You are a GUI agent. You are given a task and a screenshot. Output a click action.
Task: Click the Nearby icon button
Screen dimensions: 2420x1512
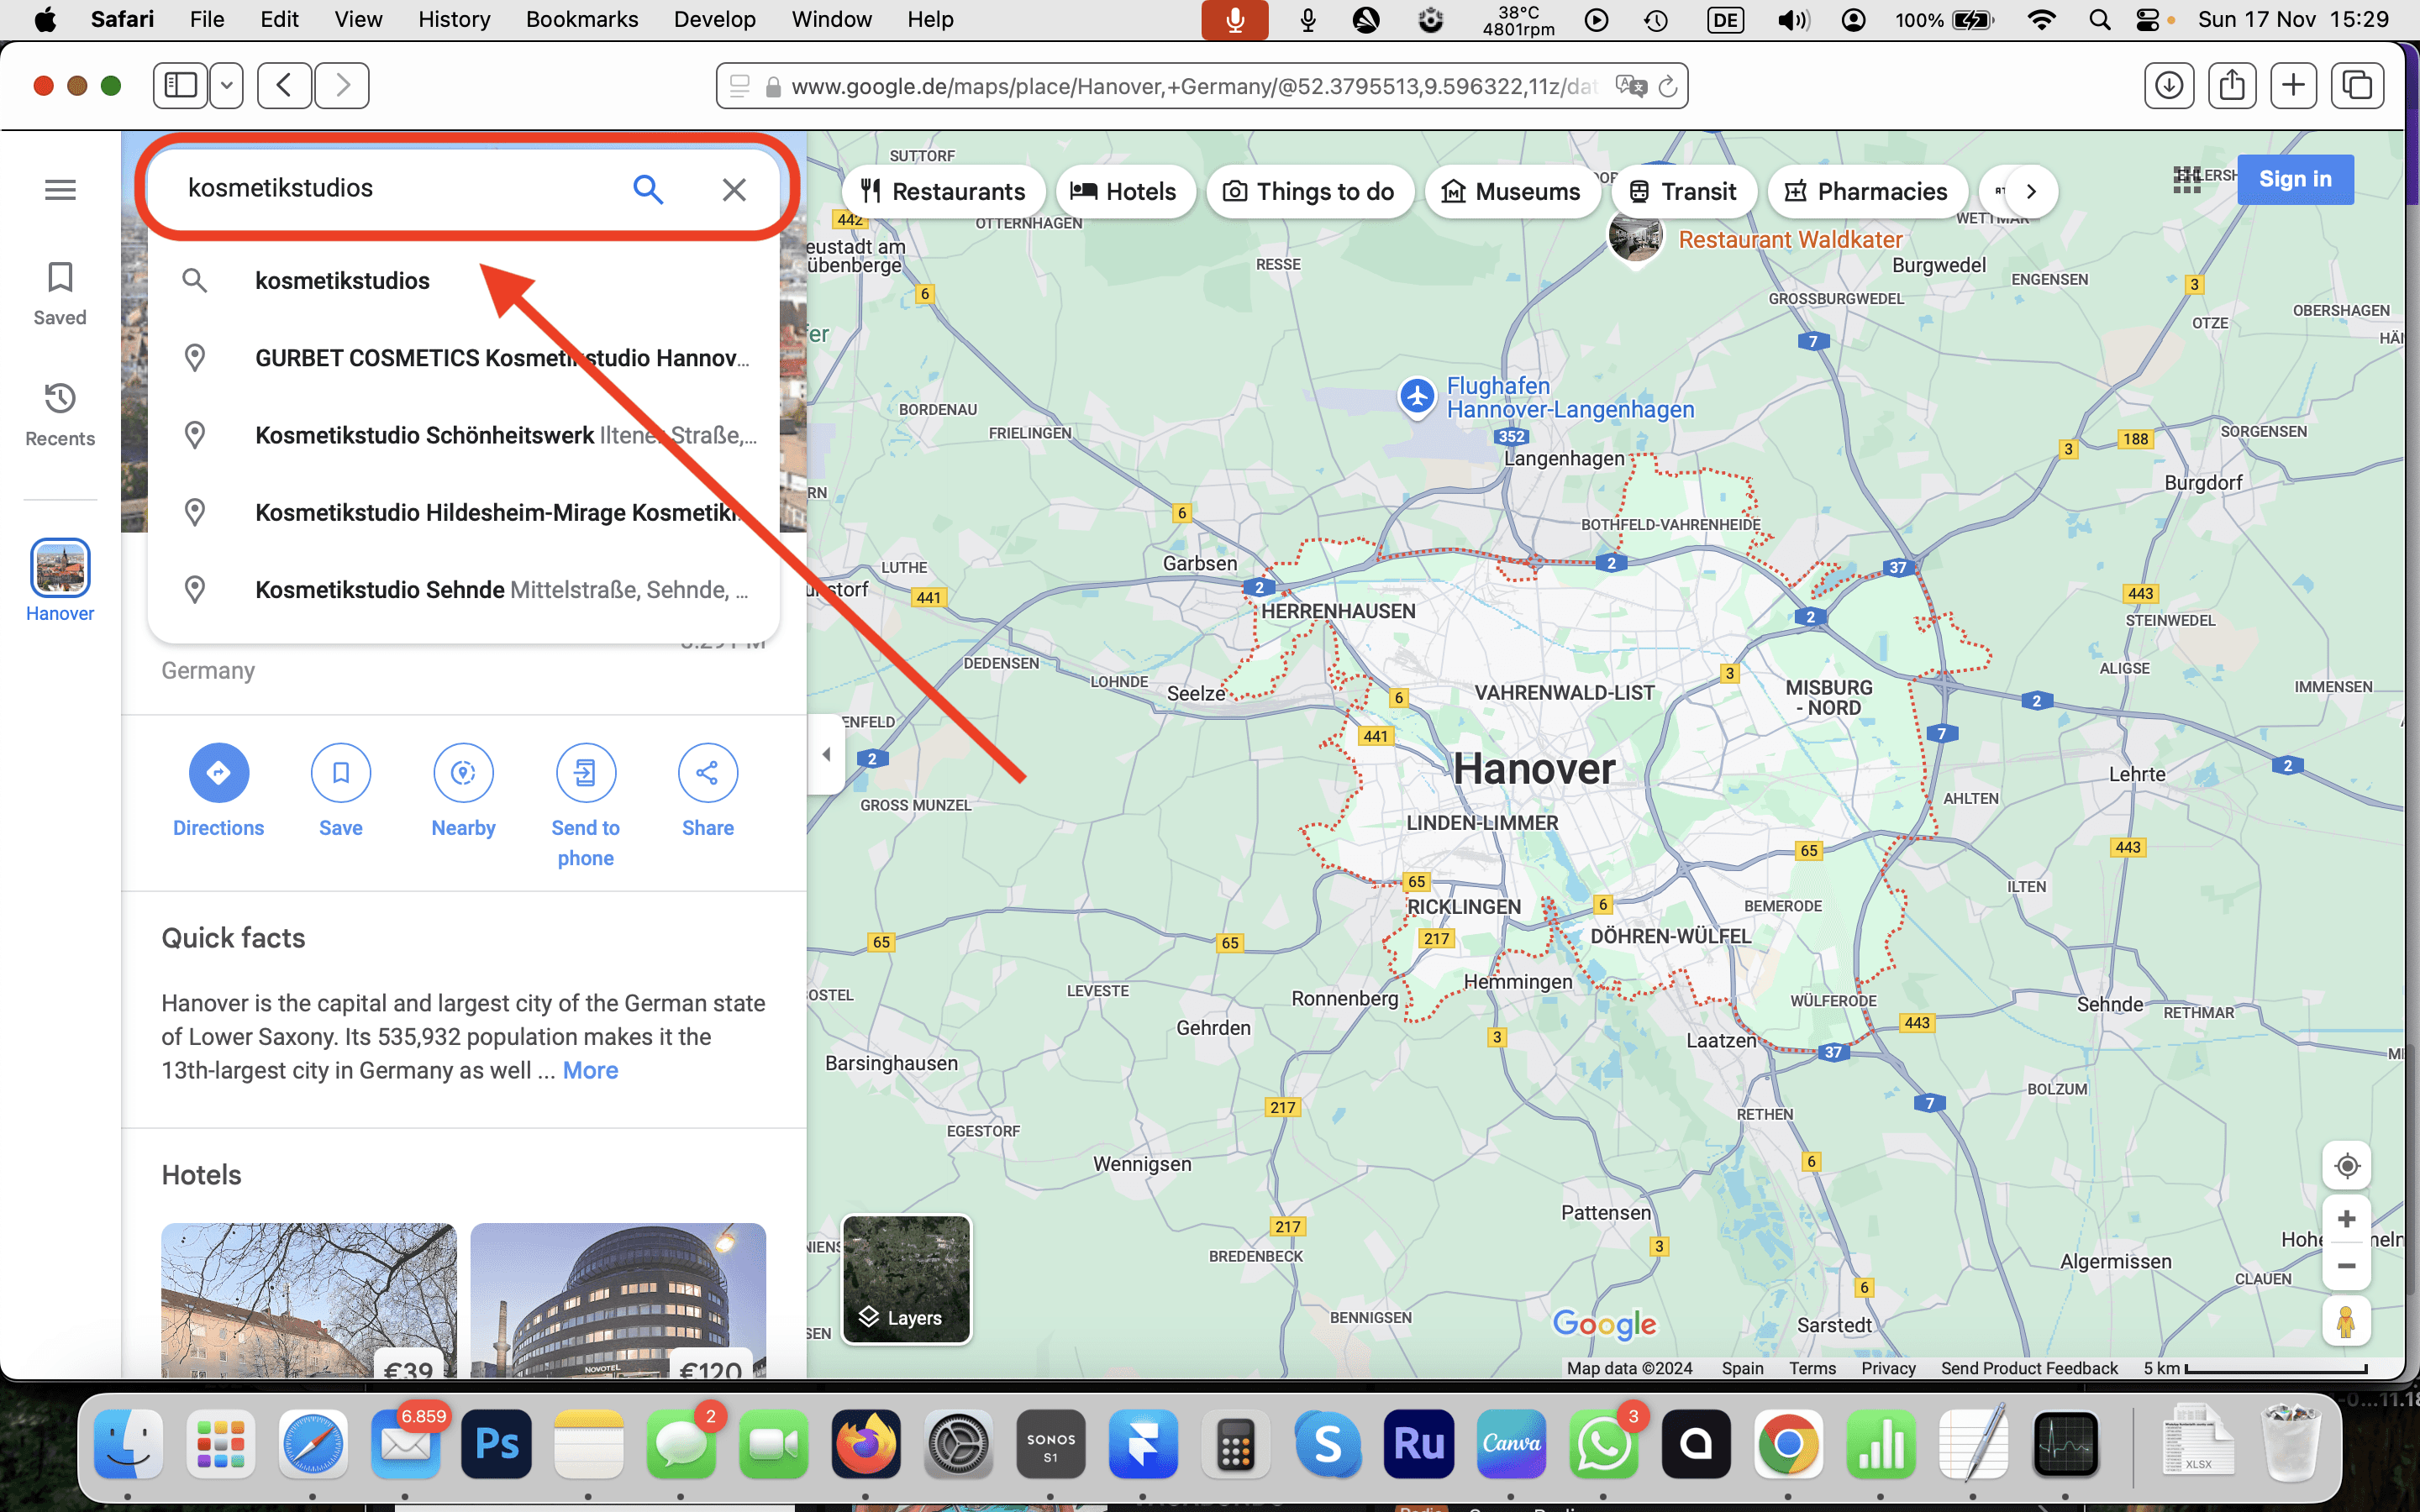click(x=463, y=773)
